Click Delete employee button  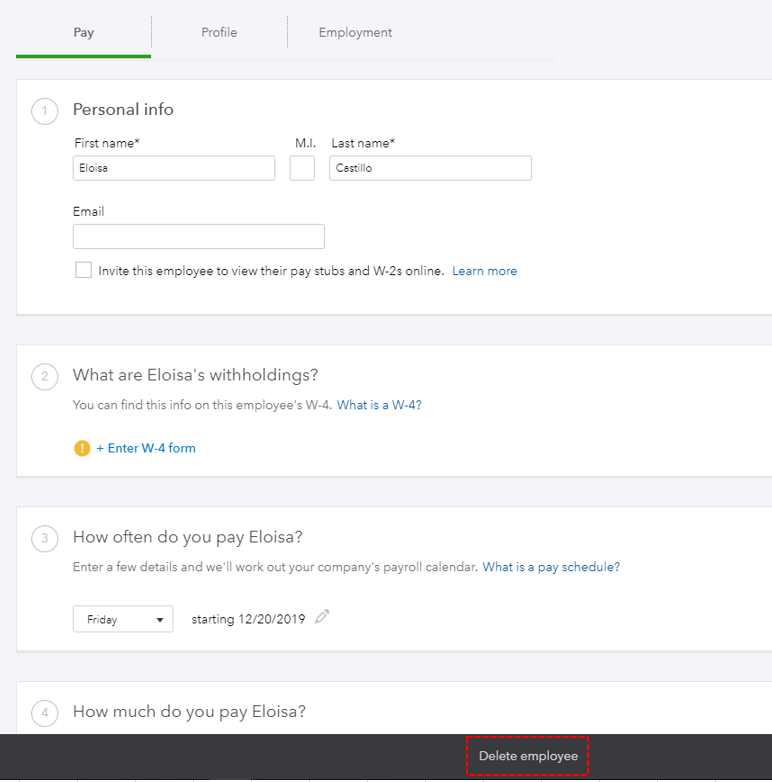528,756
